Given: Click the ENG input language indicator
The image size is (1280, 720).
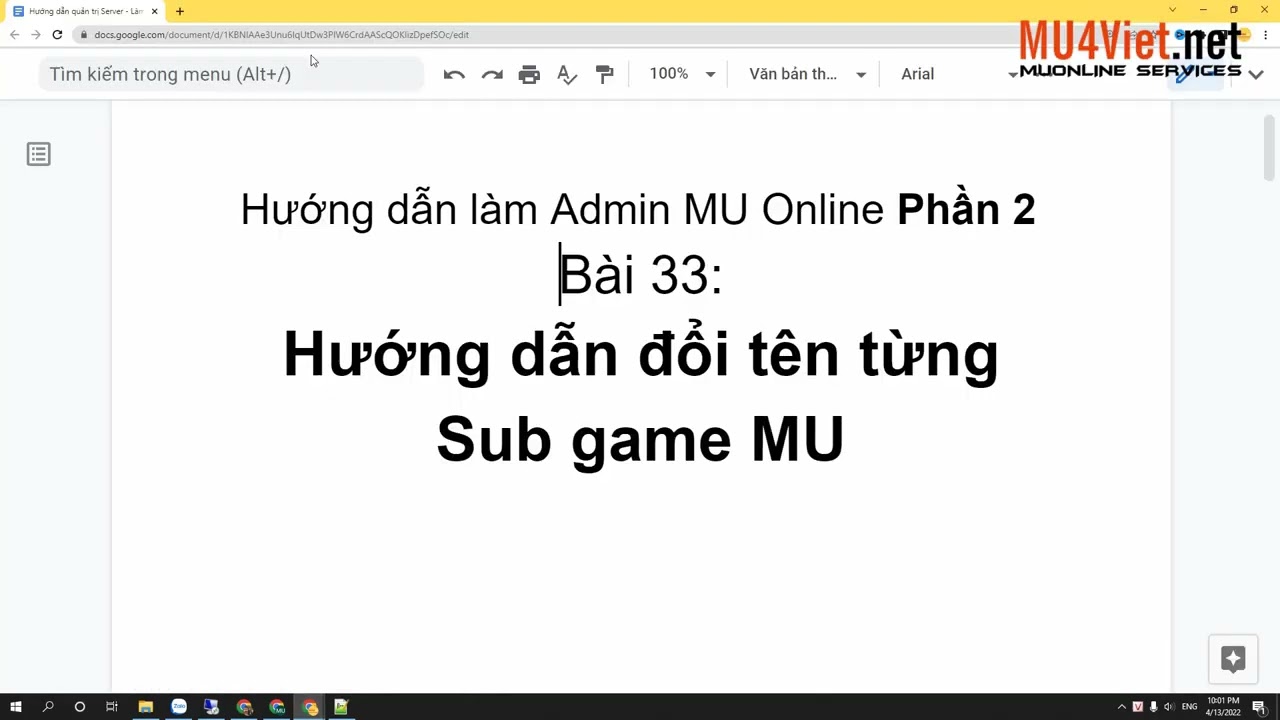Looking at the screenshot, I should [1189, 707].
